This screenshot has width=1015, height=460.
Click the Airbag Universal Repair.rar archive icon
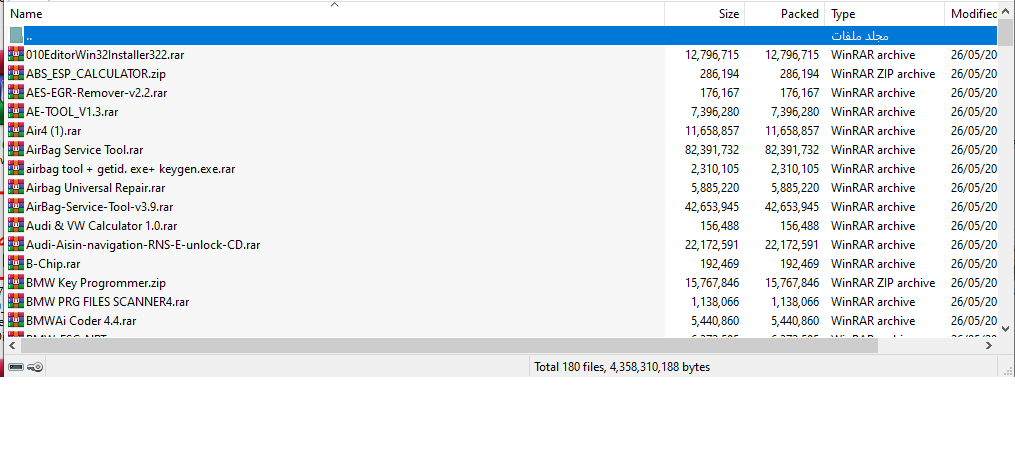16,188
